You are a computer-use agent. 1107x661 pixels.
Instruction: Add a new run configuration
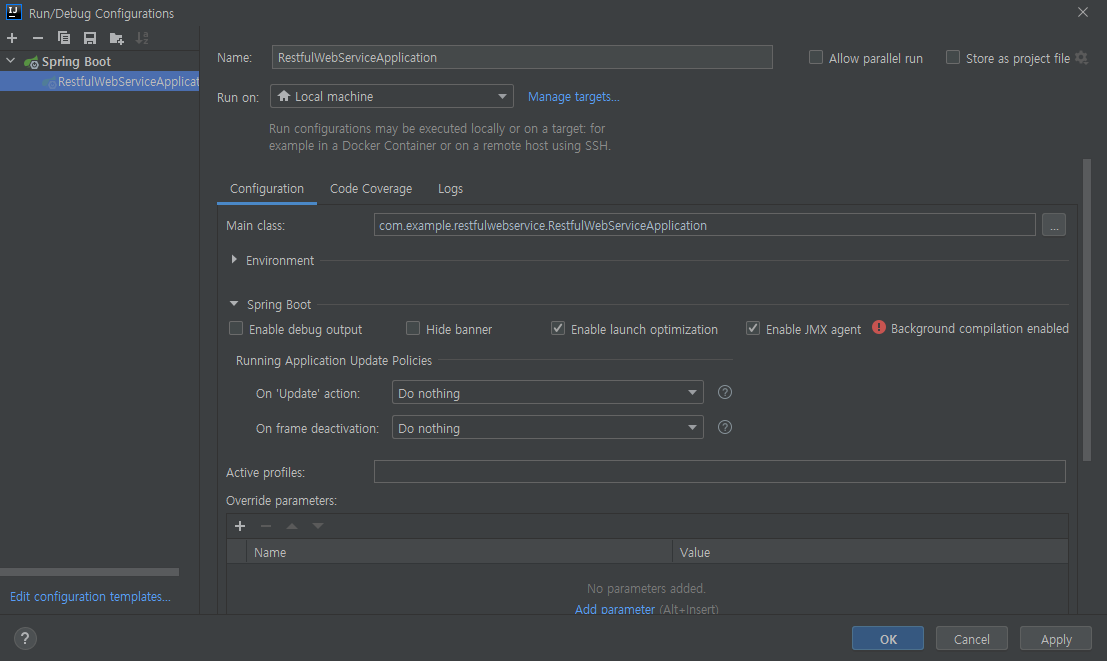click(12, 38)
